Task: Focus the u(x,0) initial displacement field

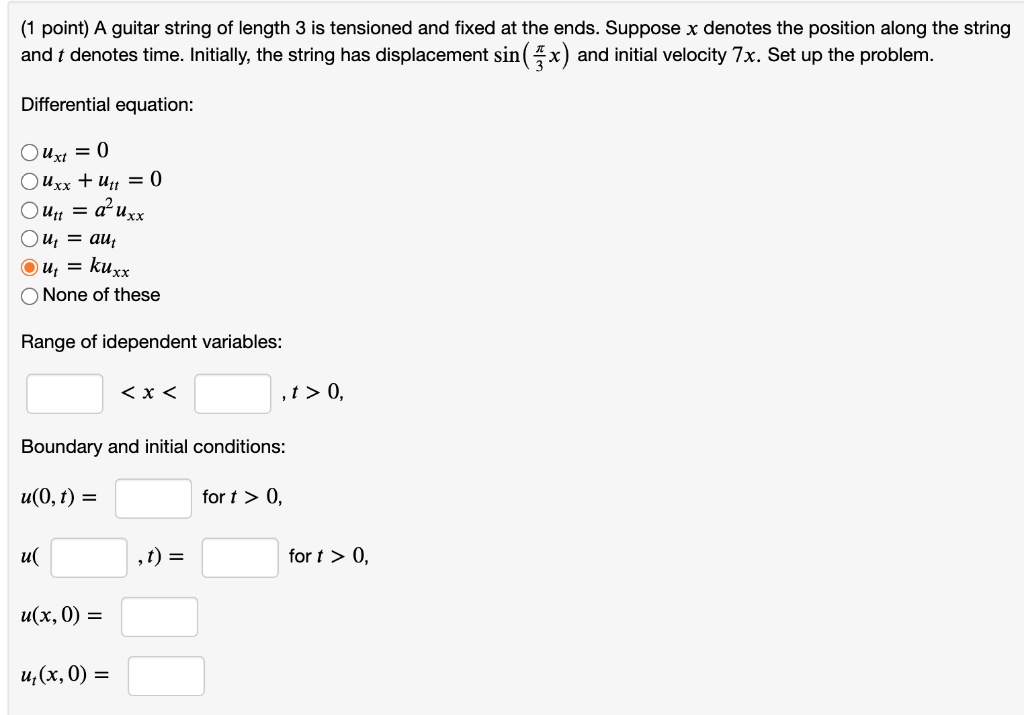Action: pyautogui.click(x=159, y=617)
